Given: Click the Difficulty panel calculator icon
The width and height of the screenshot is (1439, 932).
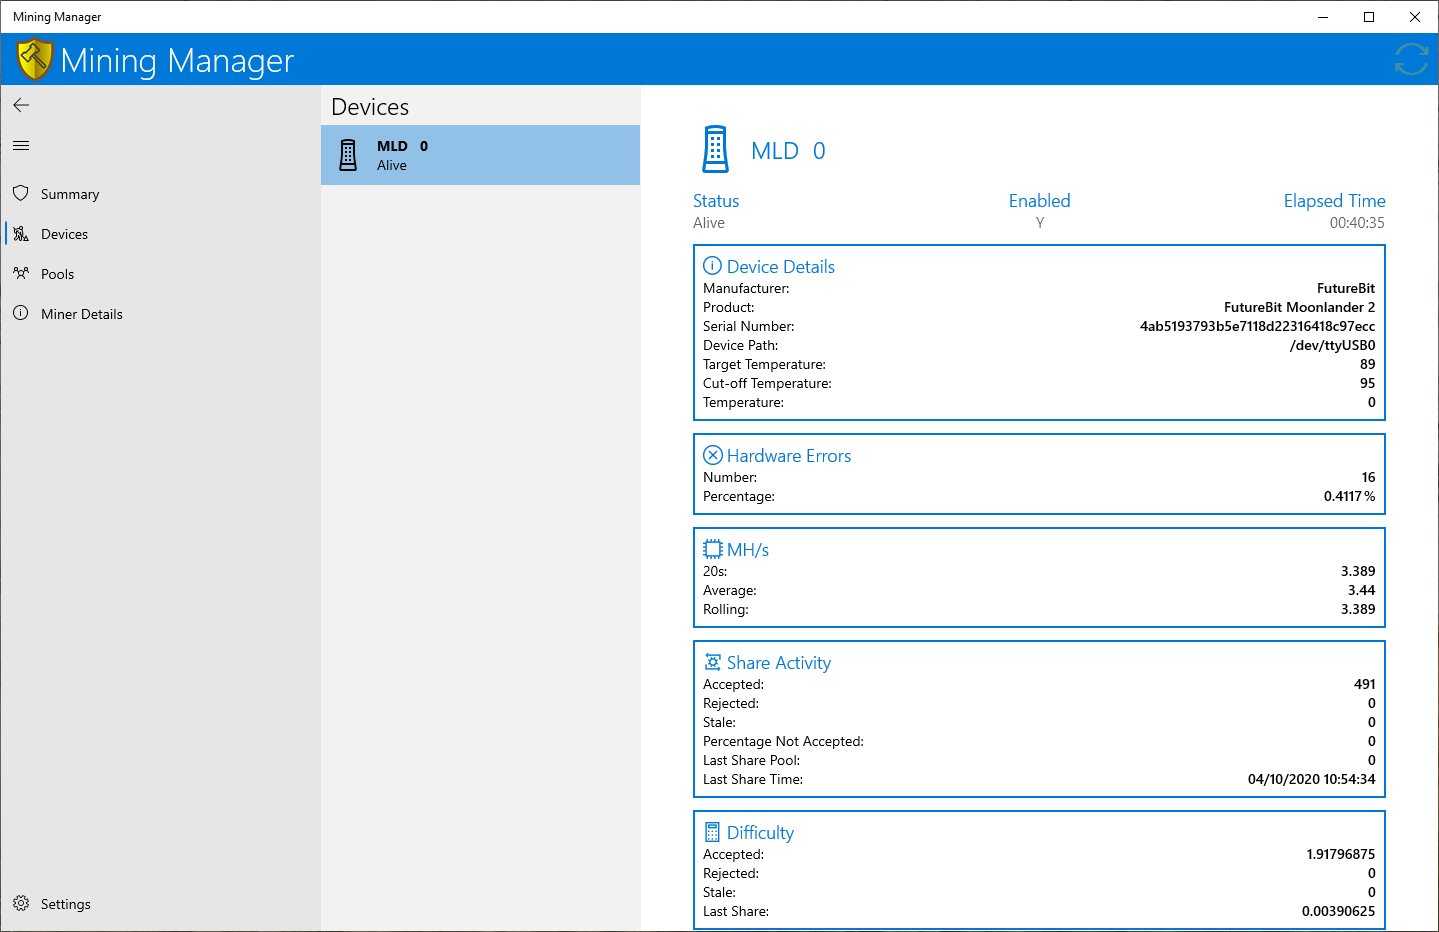Looking at the screenshot, I should tap(713, 831).
